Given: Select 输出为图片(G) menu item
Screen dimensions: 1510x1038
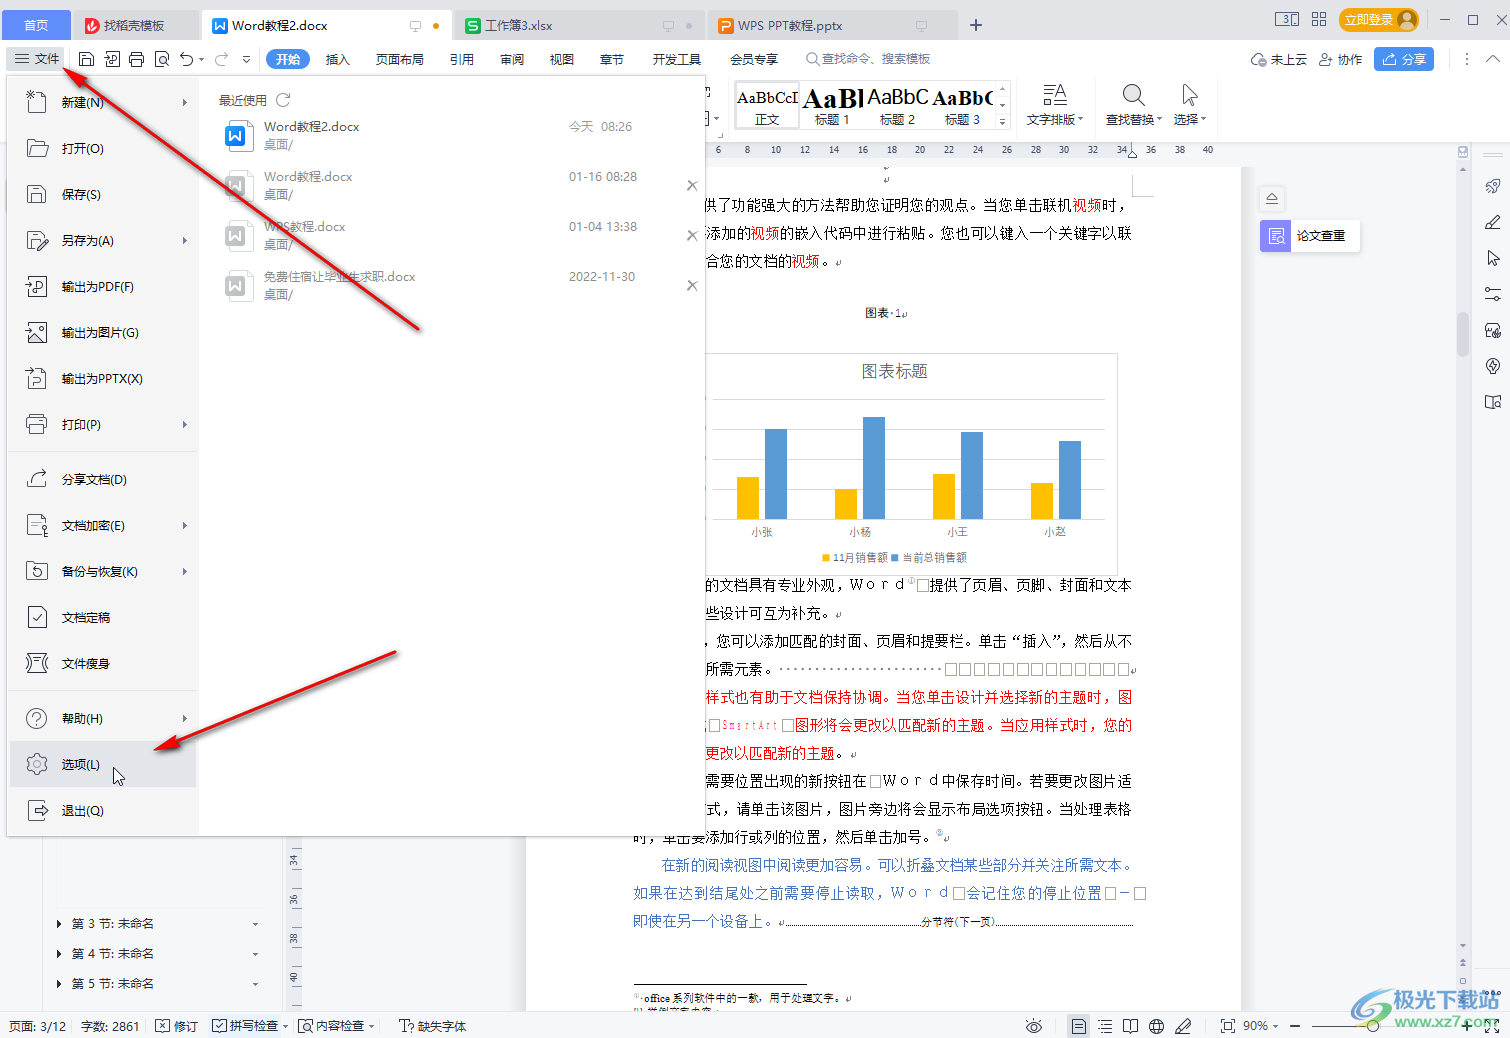Looking at the screenshot, I should 102,332.
